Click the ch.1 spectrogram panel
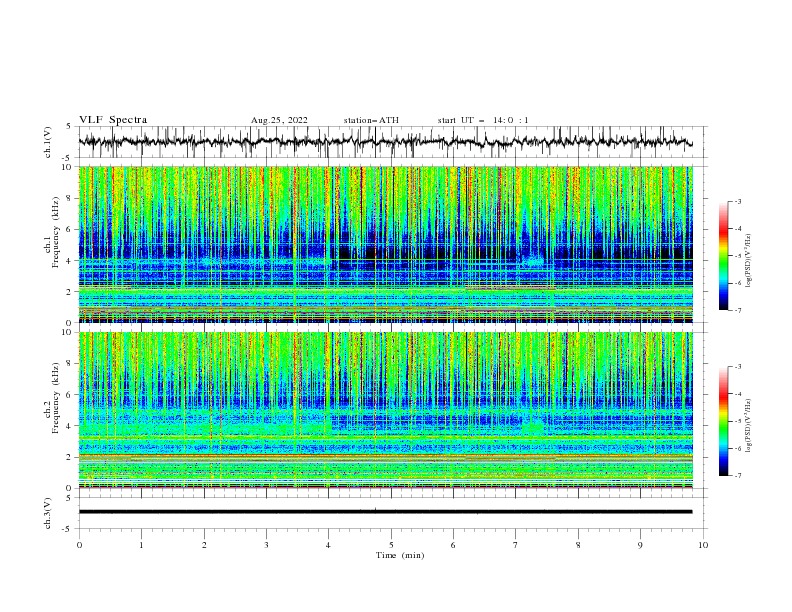The width and height of the screenshot is (792, 612). click(385, 244)
